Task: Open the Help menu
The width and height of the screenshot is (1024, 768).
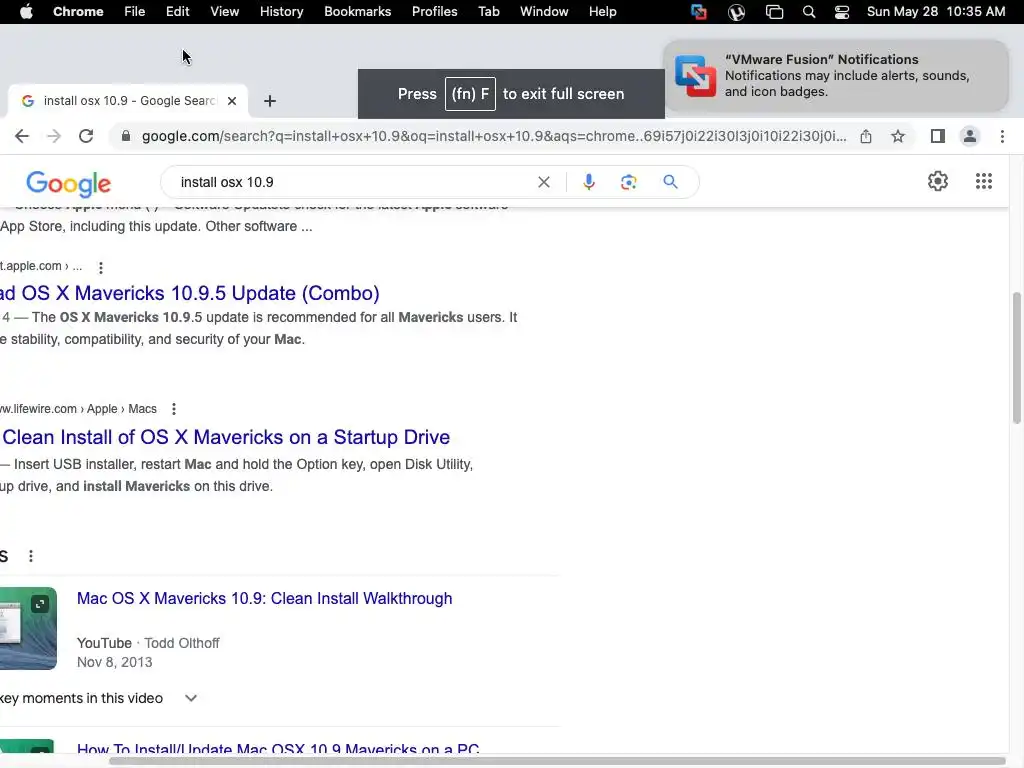Action: pos(602,12)
